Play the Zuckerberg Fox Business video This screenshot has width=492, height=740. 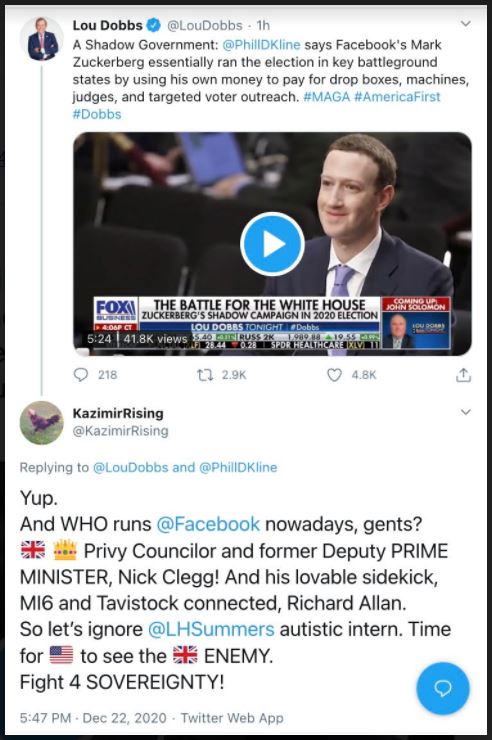point(272,244)
